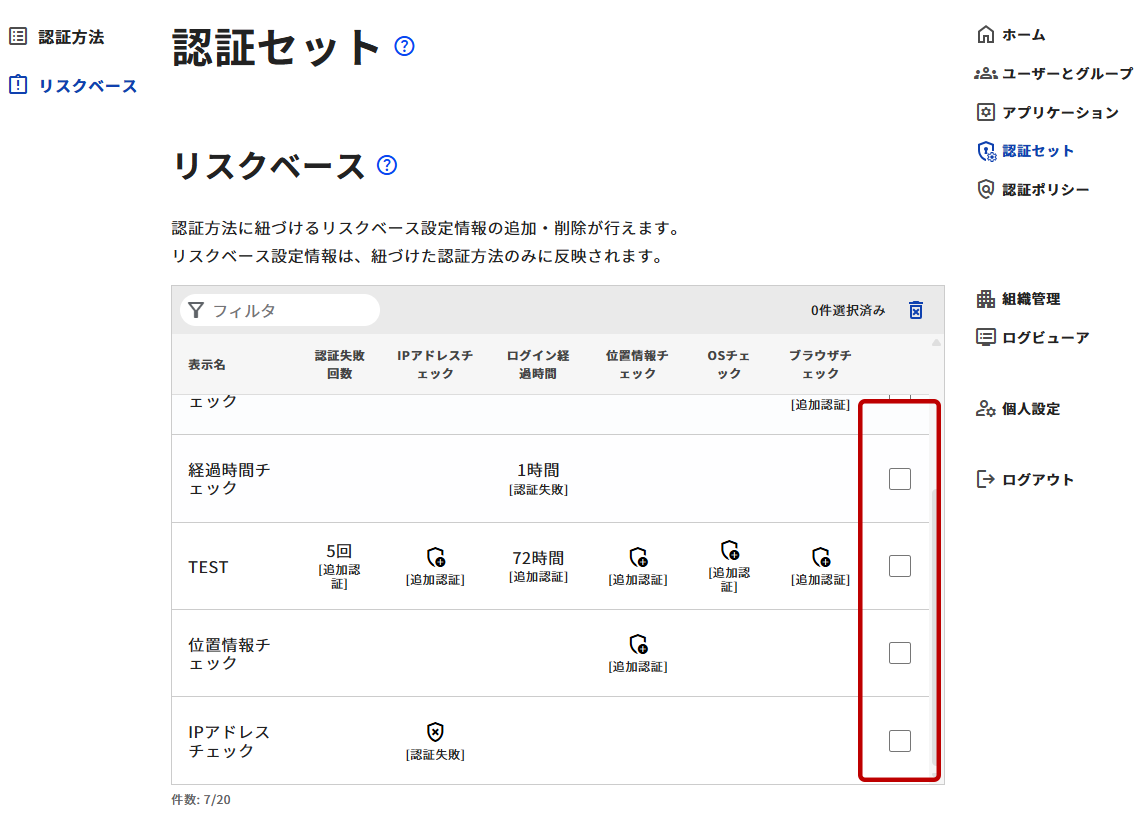
Task: Click the ユーザーとグループ people icon
Action: tap(986, 74)
